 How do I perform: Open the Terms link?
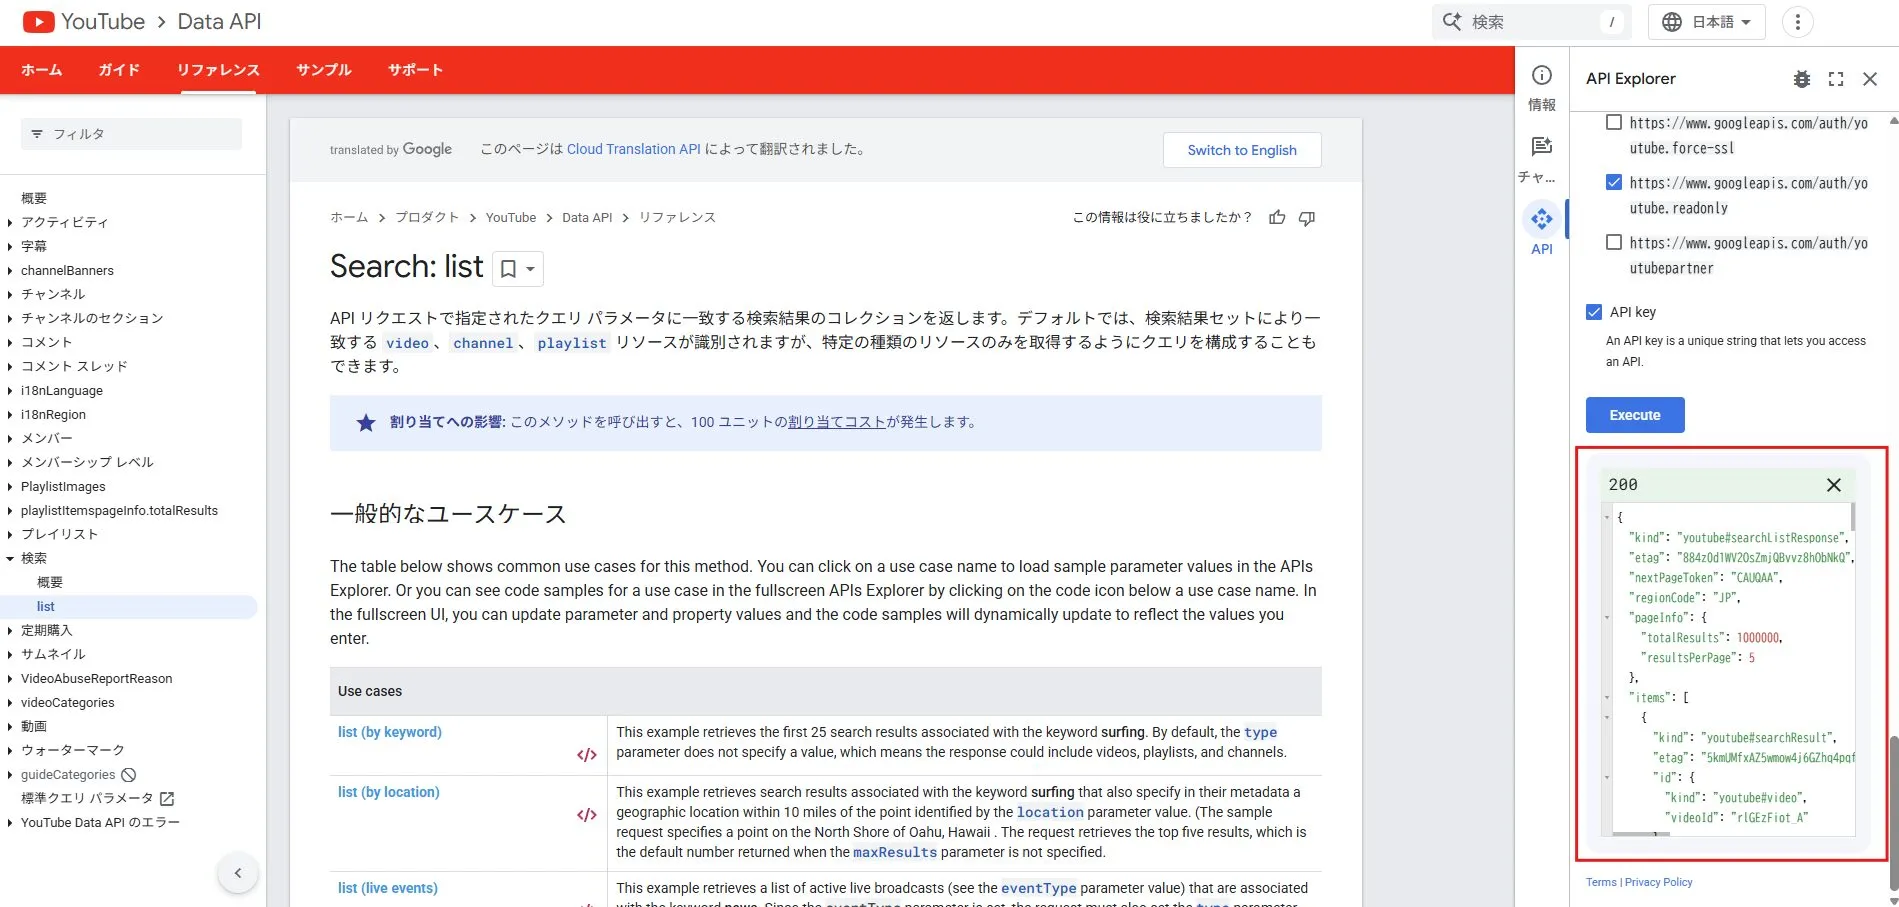tap(1601, 882)
